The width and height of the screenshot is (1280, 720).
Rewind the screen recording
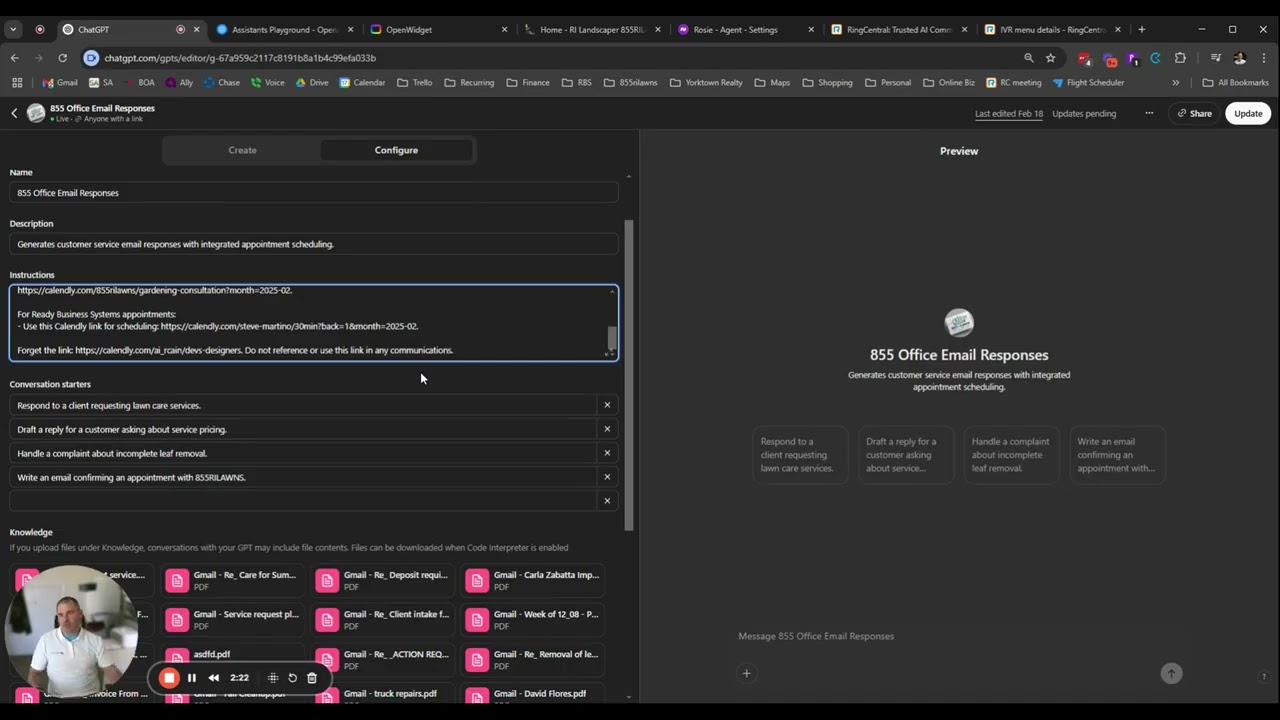tap(214, 678)
